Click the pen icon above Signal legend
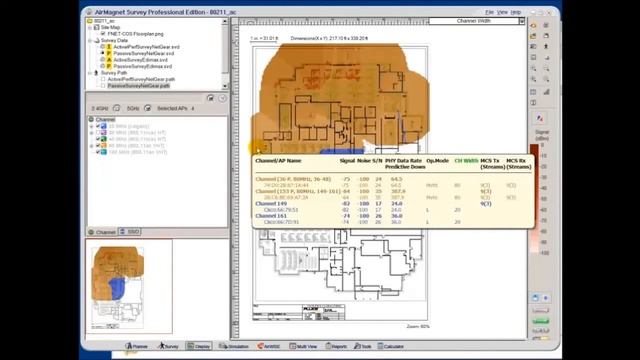The width and height of the screenshot is (640, 360). coord(540,118)
